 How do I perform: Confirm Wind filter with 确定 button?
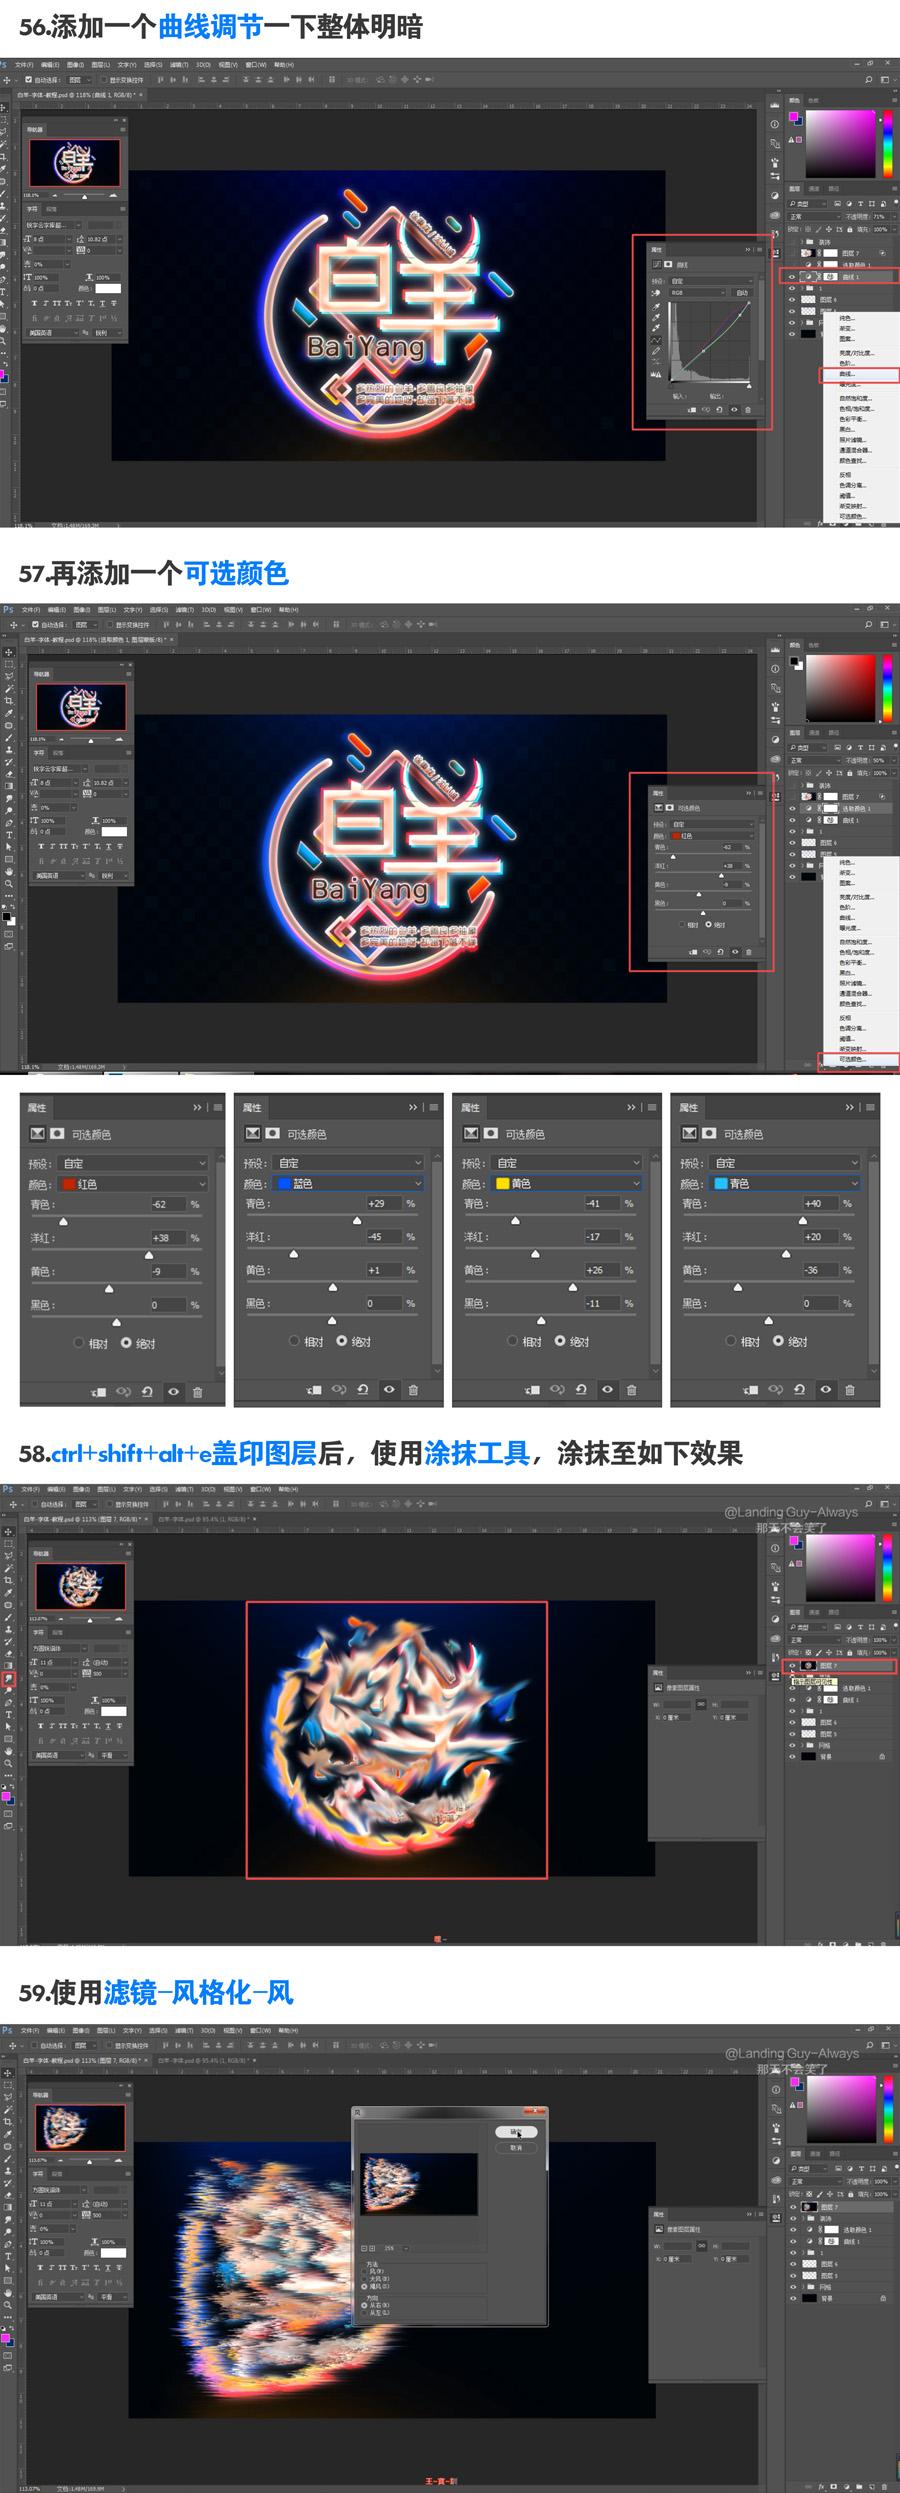coord(516,2132)
